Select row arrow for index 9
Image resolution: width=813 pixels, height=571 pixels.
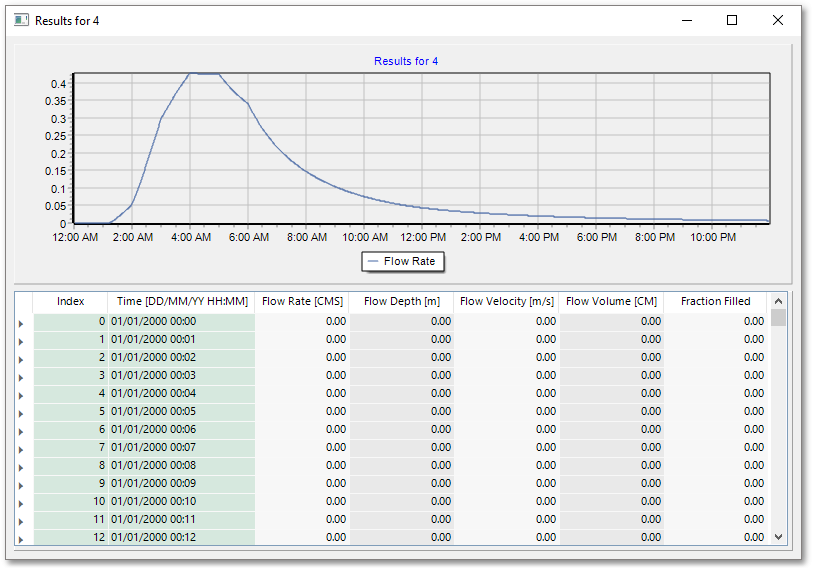(x=22, y=486)
